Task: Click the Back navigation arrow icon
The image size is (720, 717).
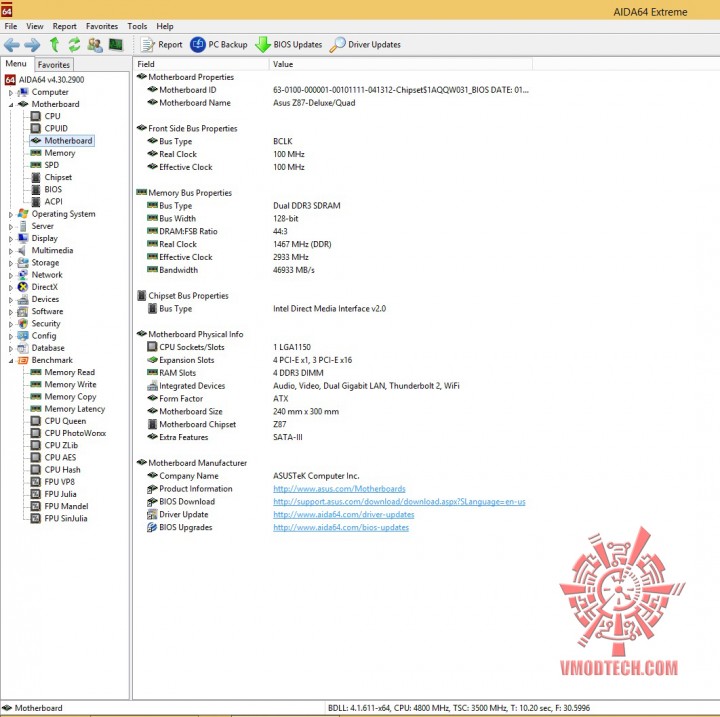Action: tap(11, 45)
